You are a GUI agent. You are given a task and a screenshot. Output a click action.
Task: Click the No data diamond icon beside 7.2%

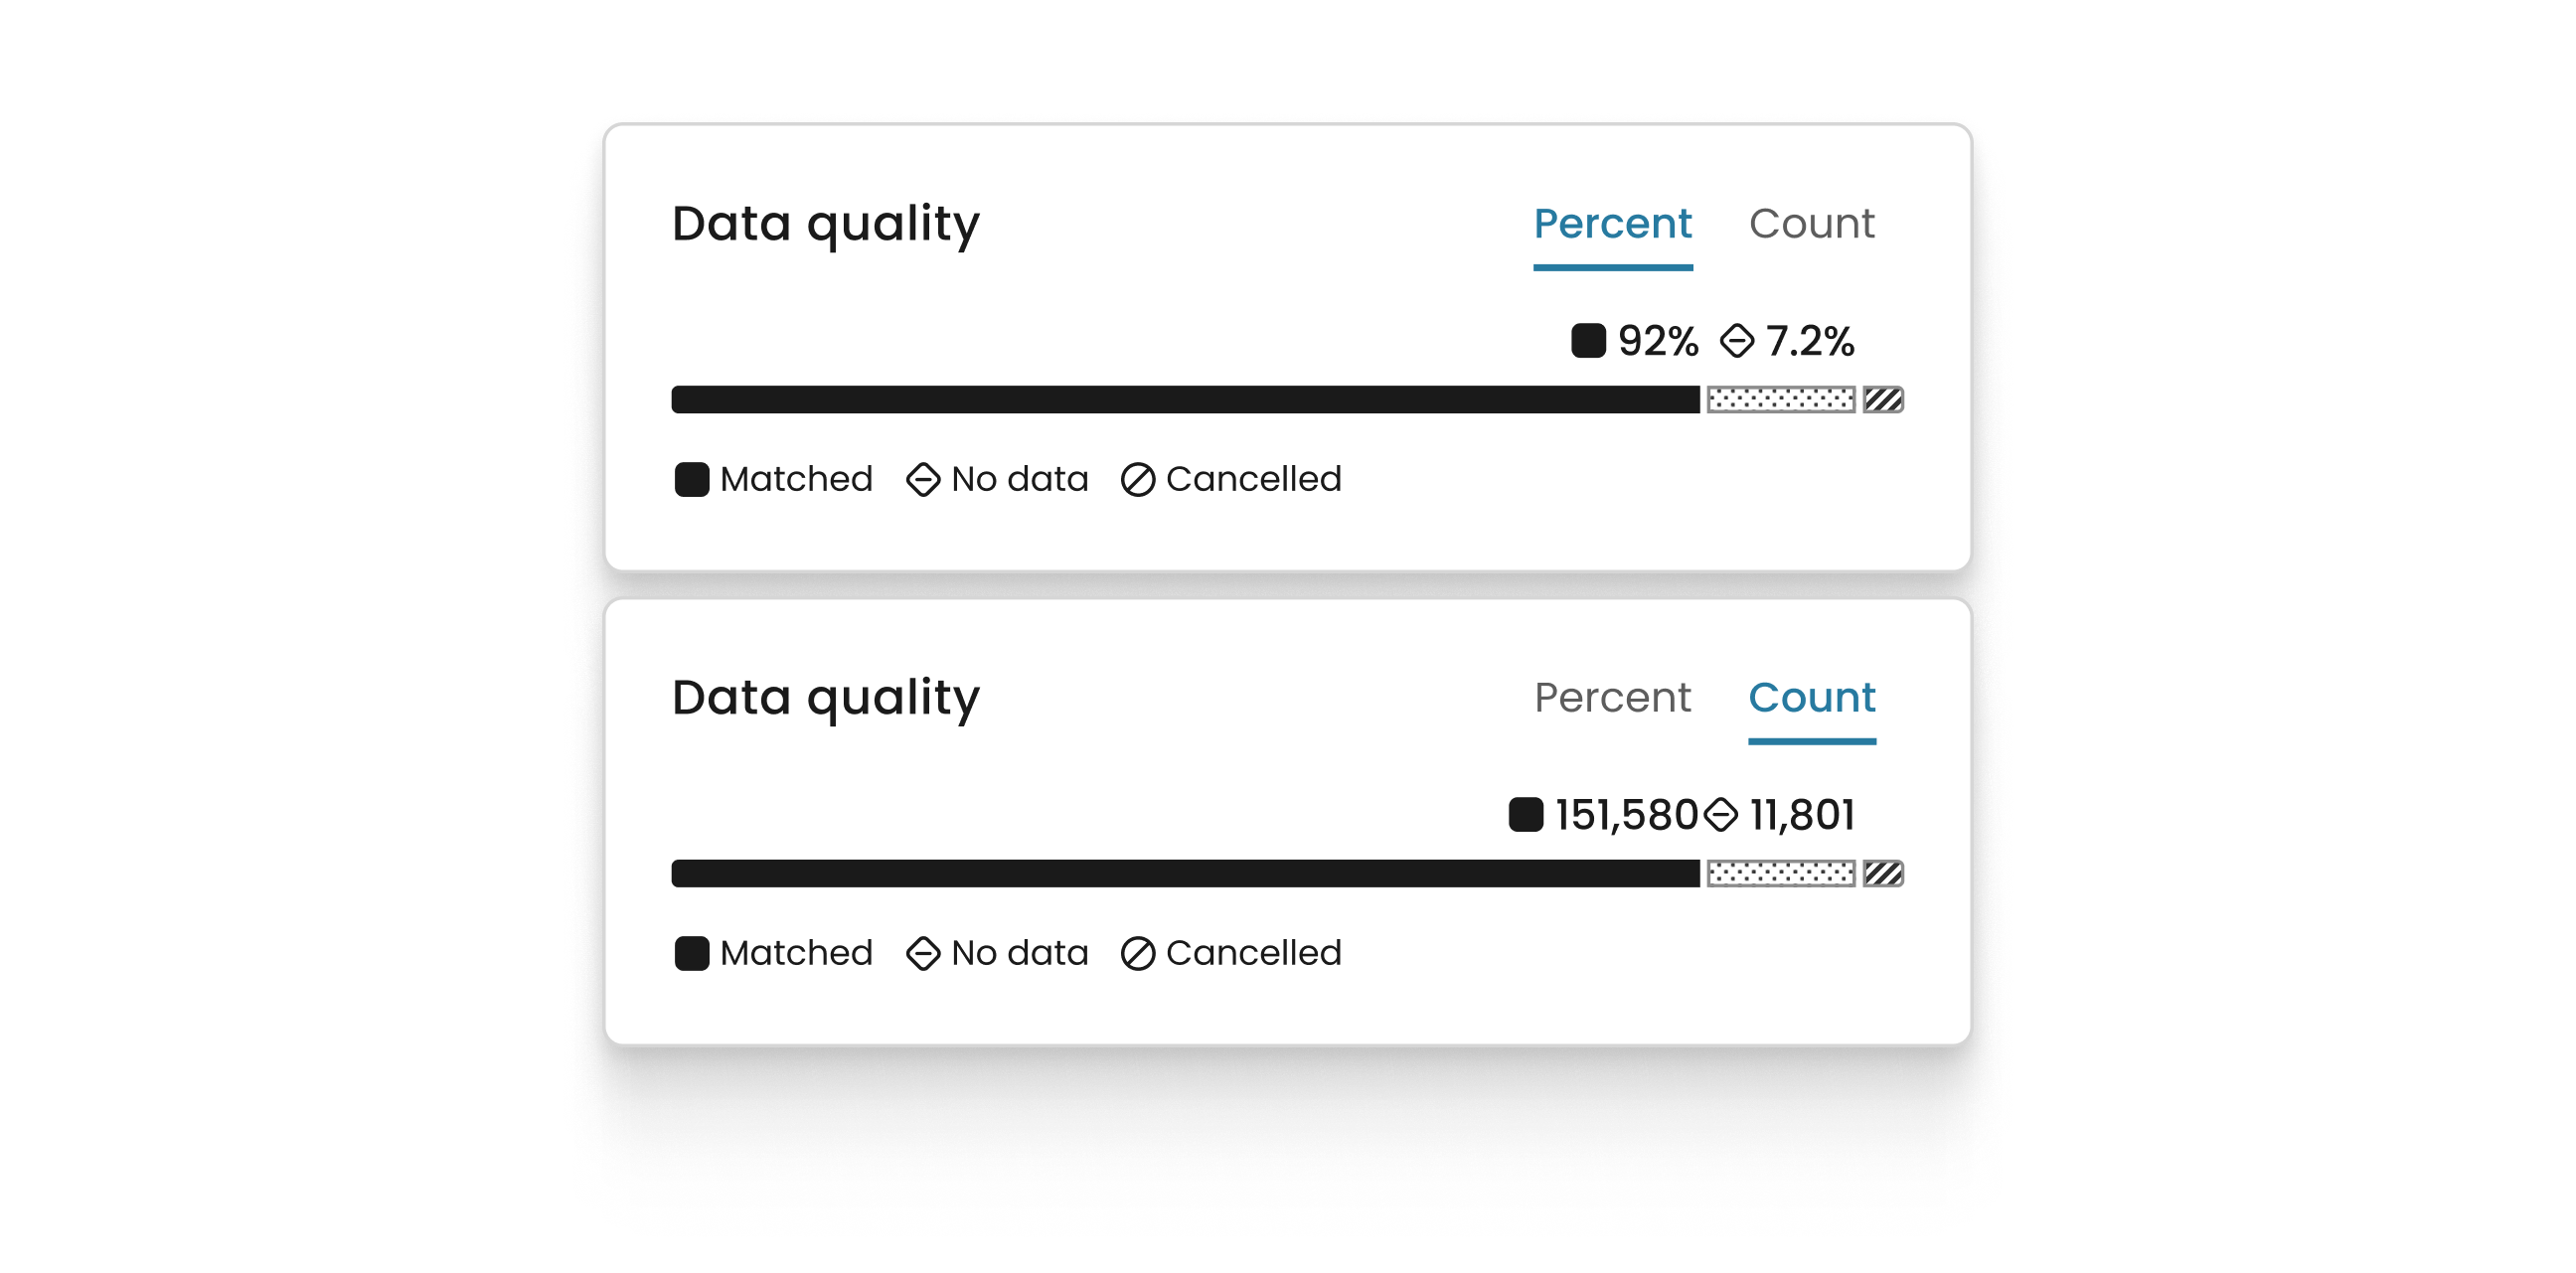pyautogui.click(x=1737, y=341)
